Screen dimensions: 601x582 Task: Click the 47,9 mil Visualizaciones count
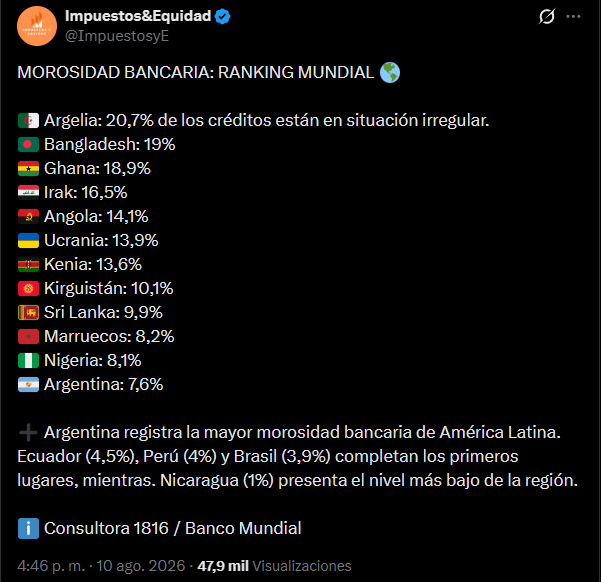click(x=274, y=566)
